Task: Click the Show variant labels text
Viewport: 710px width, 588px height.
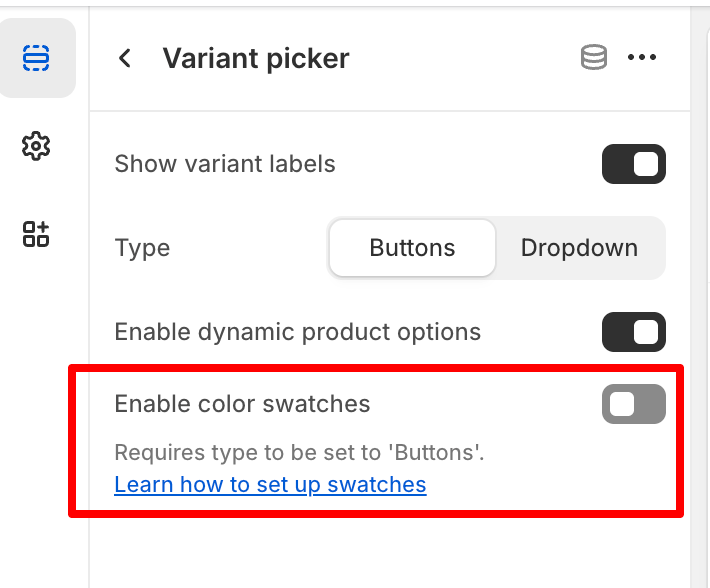Action: (x=225, y=164)
